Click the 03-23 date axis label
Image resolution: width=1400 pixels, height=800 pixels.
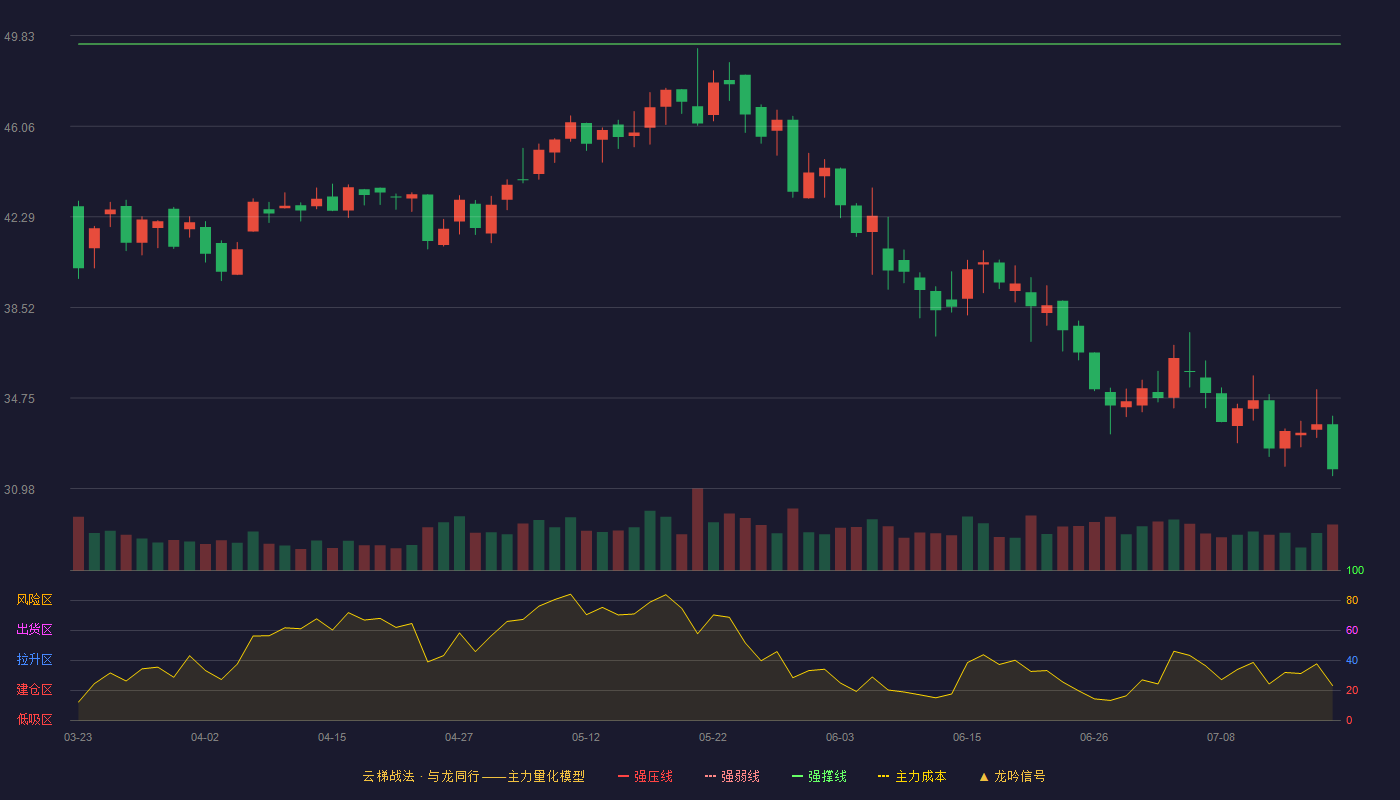pyautogui.click(x=78, y=737)
